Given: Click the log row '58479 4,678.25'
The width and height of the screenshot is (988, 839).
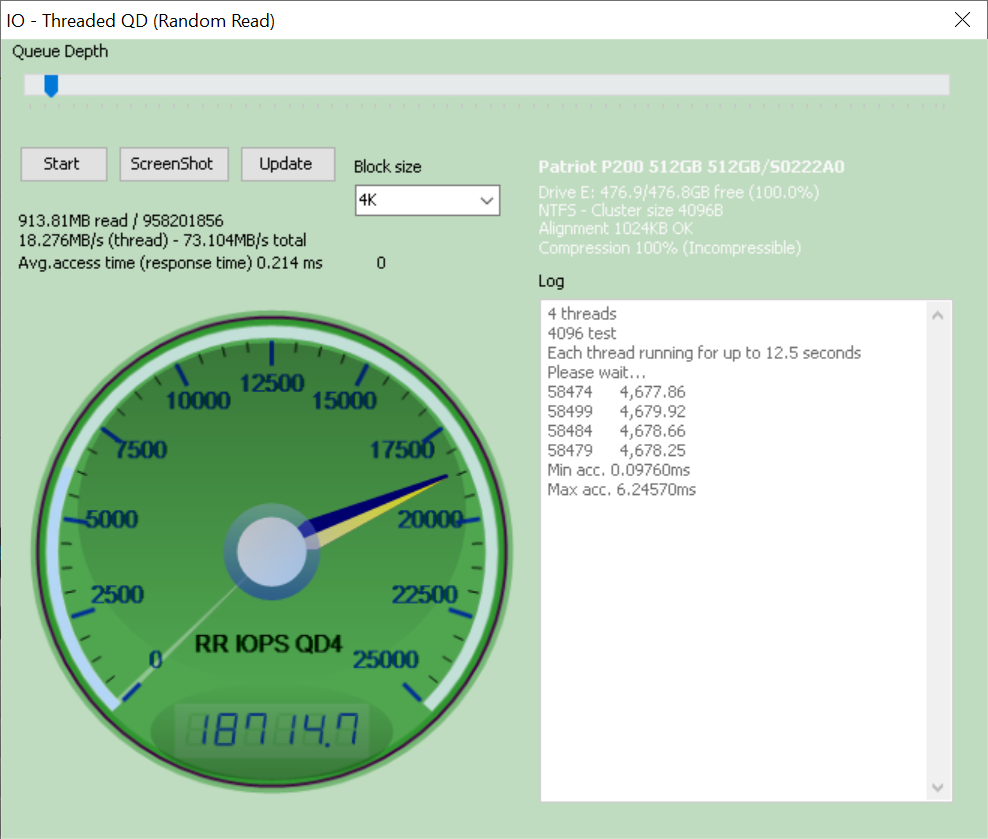Looking at the screenshot, I should point(616,450).
